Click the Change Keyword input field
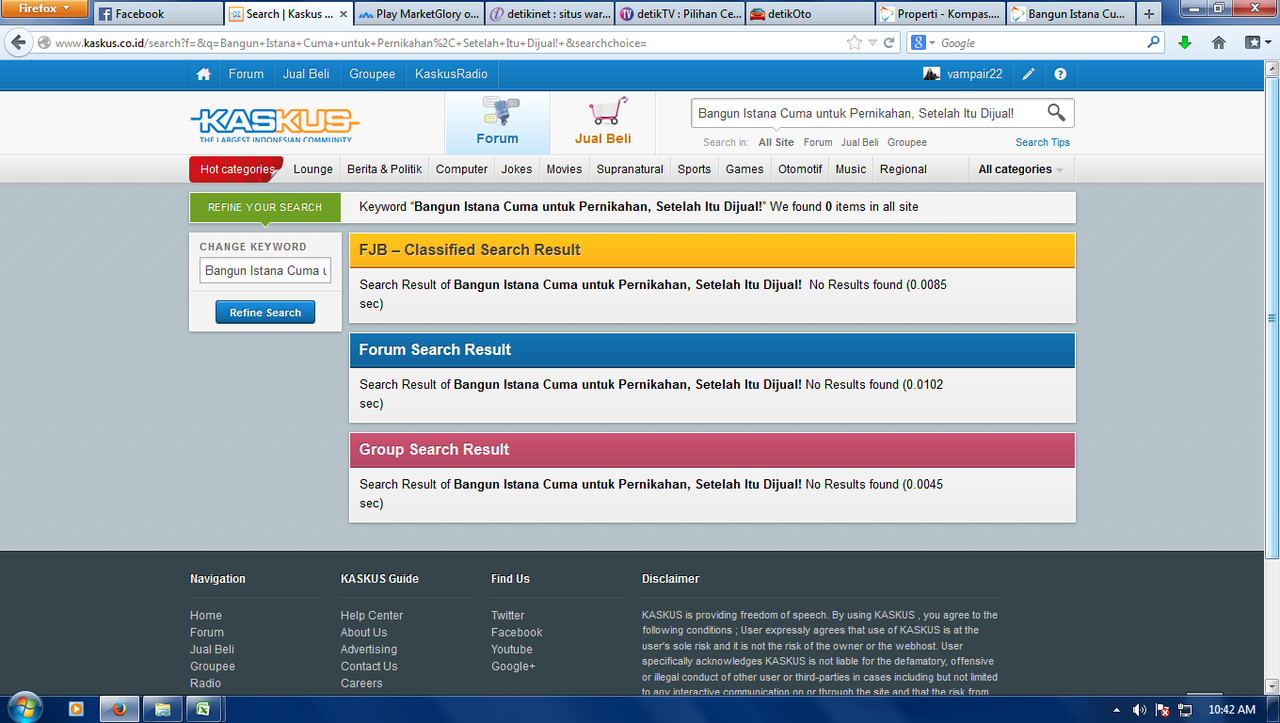This screenshot has height=723, width=1280. (265, 270)
